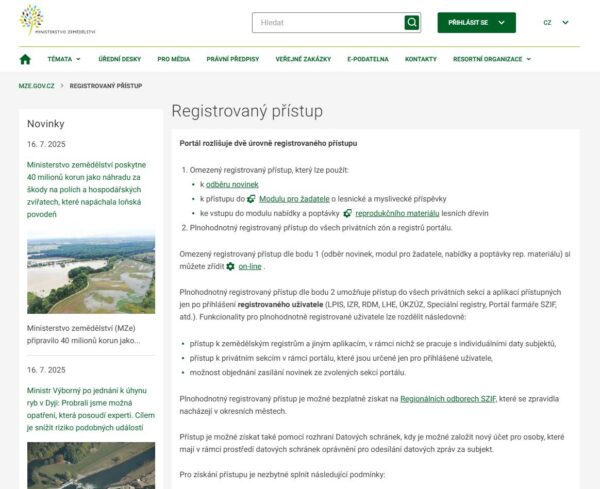Click bullet možnost objednání zasílání novinek
The image size is (600, 489).
click(298, 372)
